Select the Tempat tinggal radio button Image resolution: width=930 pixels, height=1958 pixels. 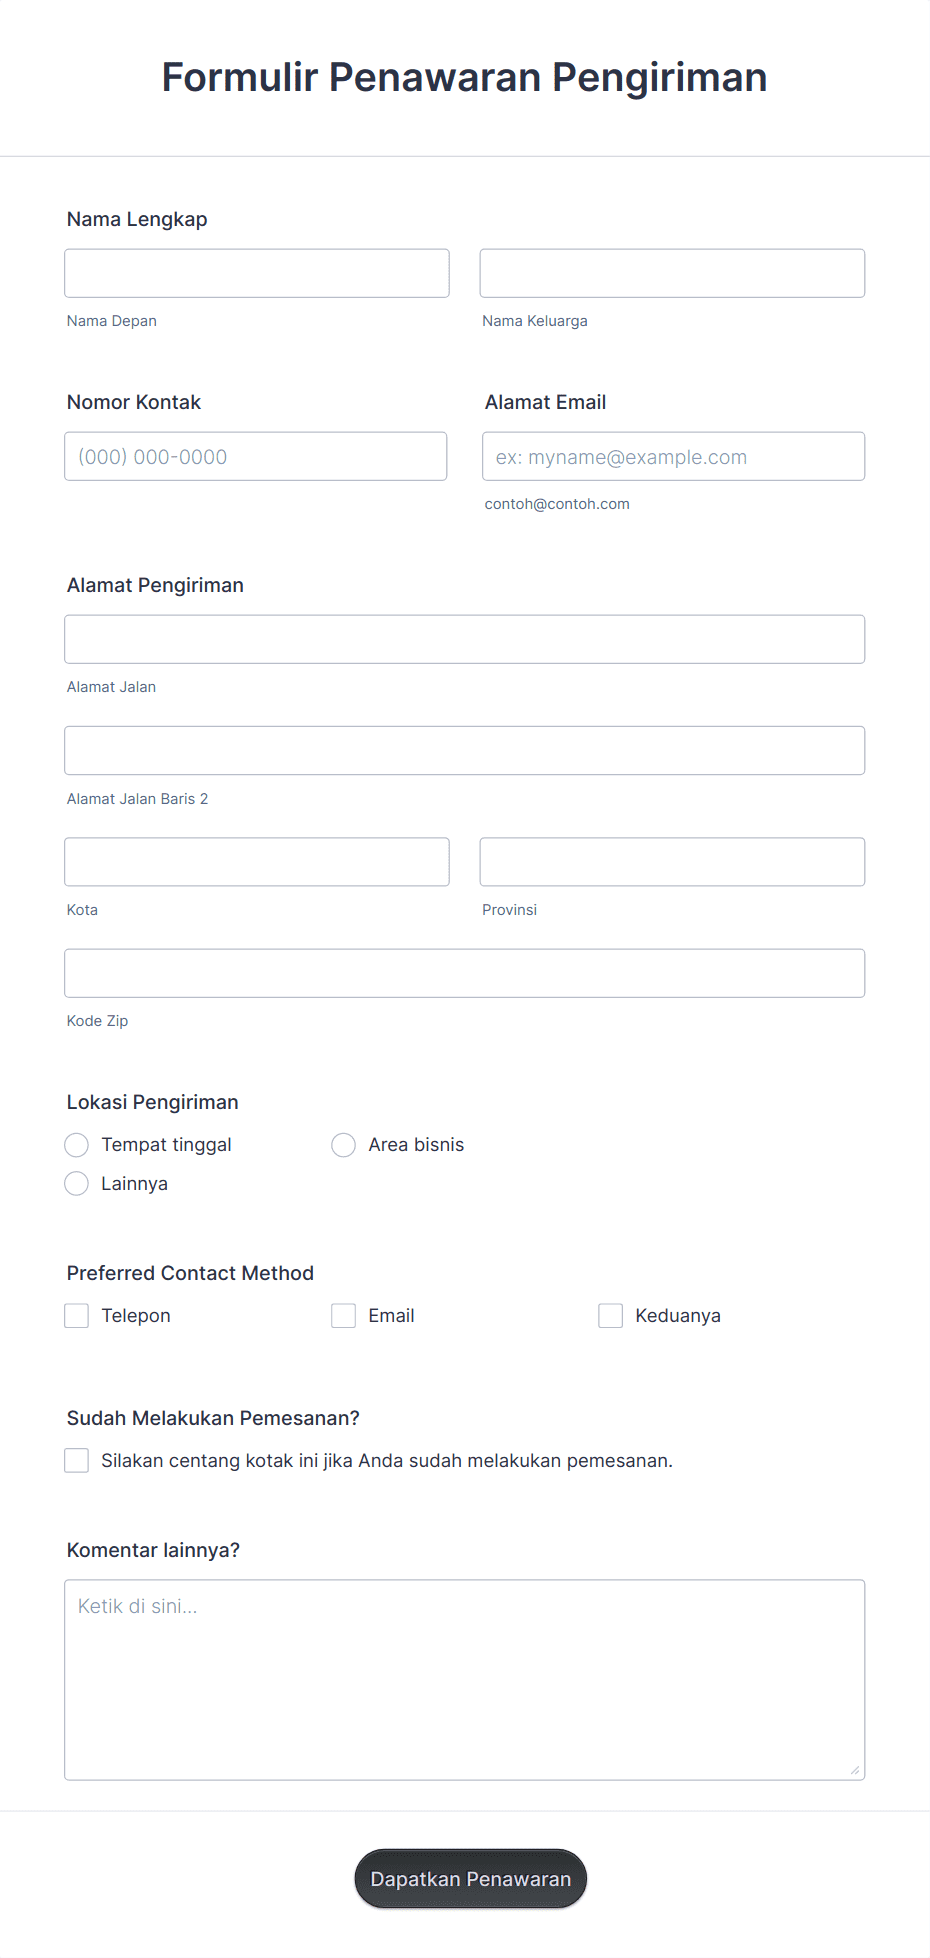tap(76, 1144)
